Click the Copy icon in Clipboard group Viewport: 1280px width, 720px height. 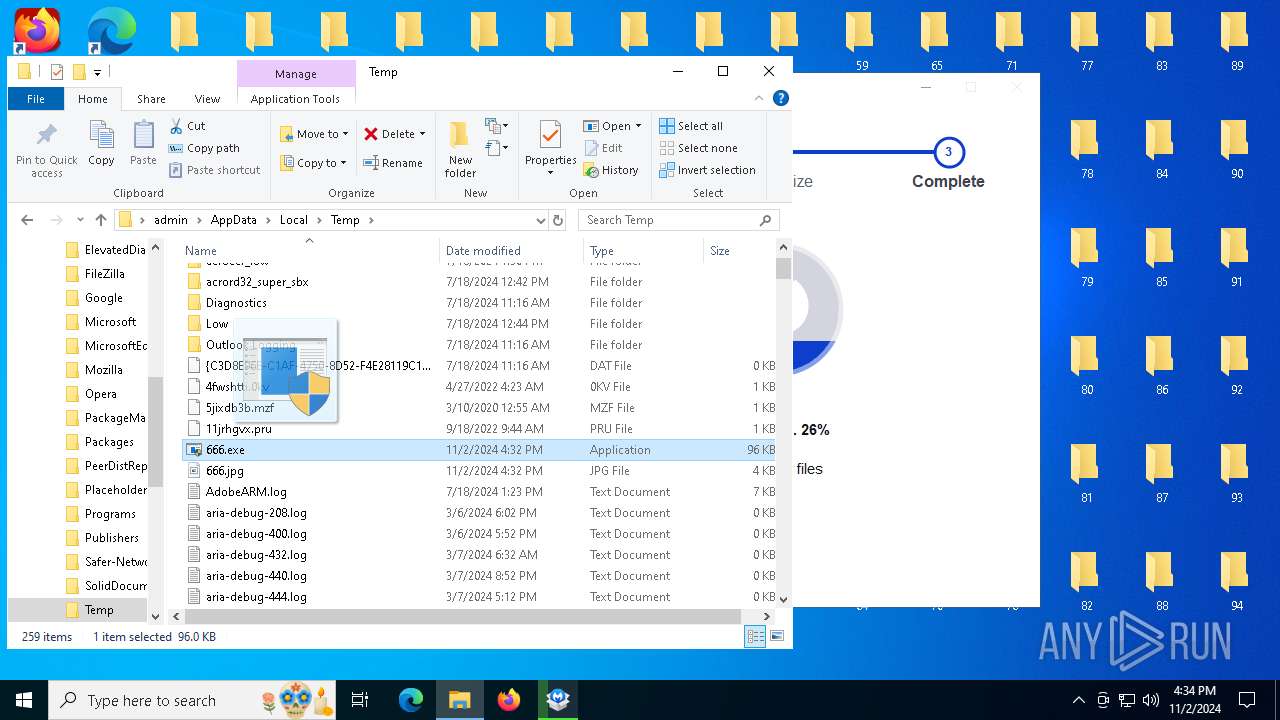click(101, 143)
